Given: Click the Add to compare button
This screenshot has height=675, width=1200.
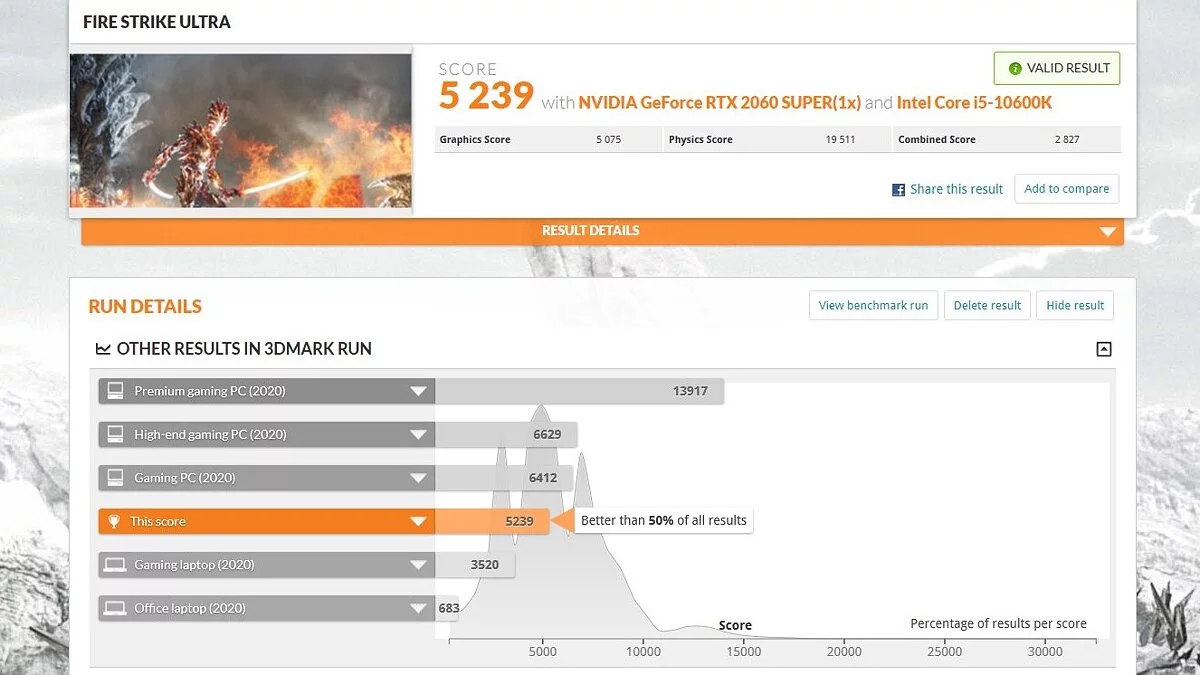Looking at the screenshot, I should coord(1067,189).
